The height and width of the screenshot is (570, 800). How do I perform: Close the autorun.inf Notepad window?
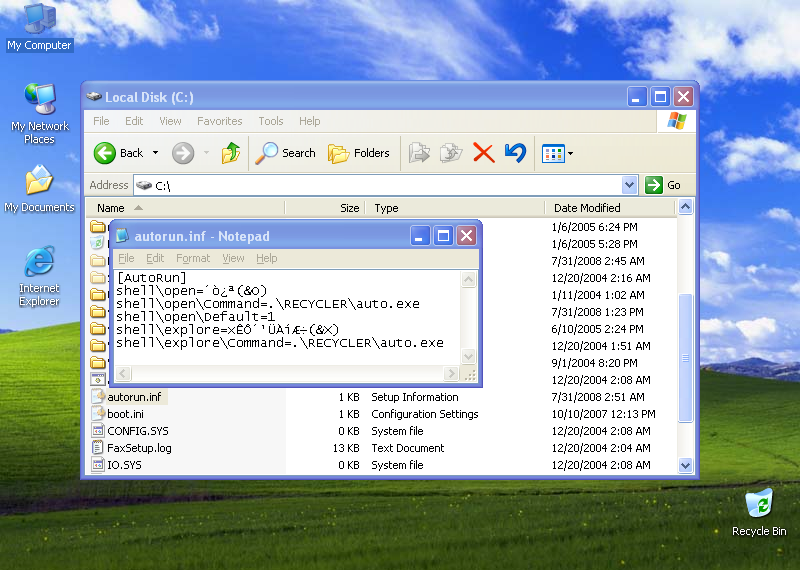click(466, 236)
